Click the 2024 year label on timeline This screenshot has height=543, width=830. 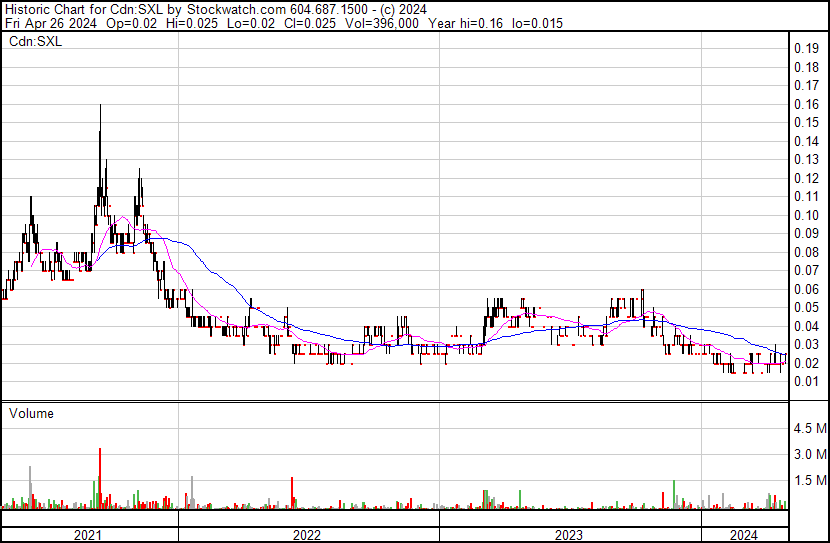(x=744, y=535)
